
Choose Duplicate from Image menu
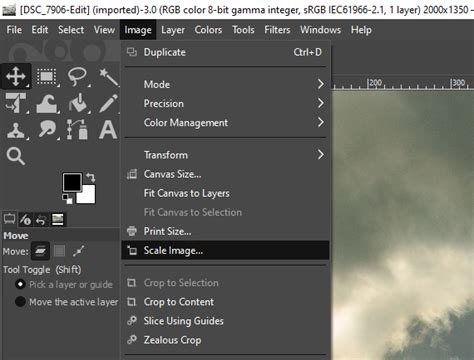tap(225, 52)
